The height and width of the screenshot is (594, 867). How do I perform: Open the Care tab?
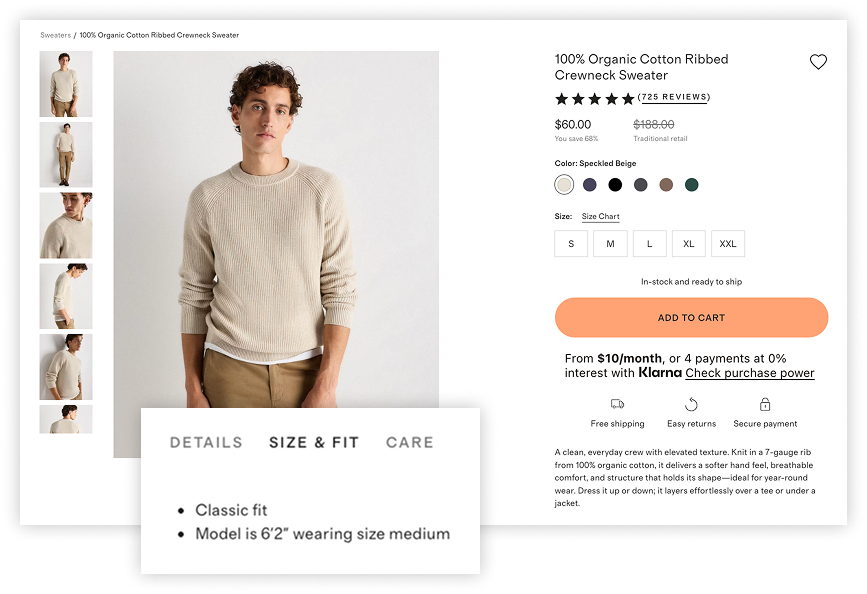pyautogui.click(x=409, y=442)
